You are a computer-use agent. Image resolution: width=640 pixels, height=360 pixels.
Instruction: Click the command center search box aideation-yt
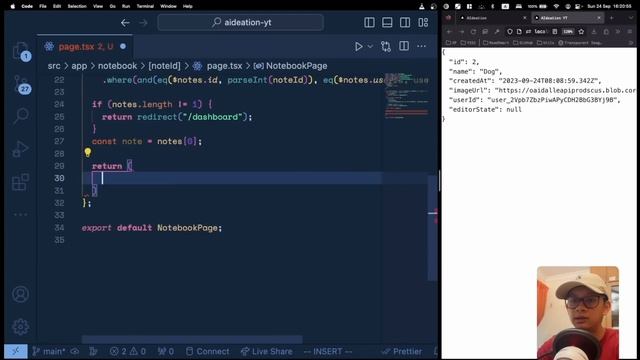[241, 22]
